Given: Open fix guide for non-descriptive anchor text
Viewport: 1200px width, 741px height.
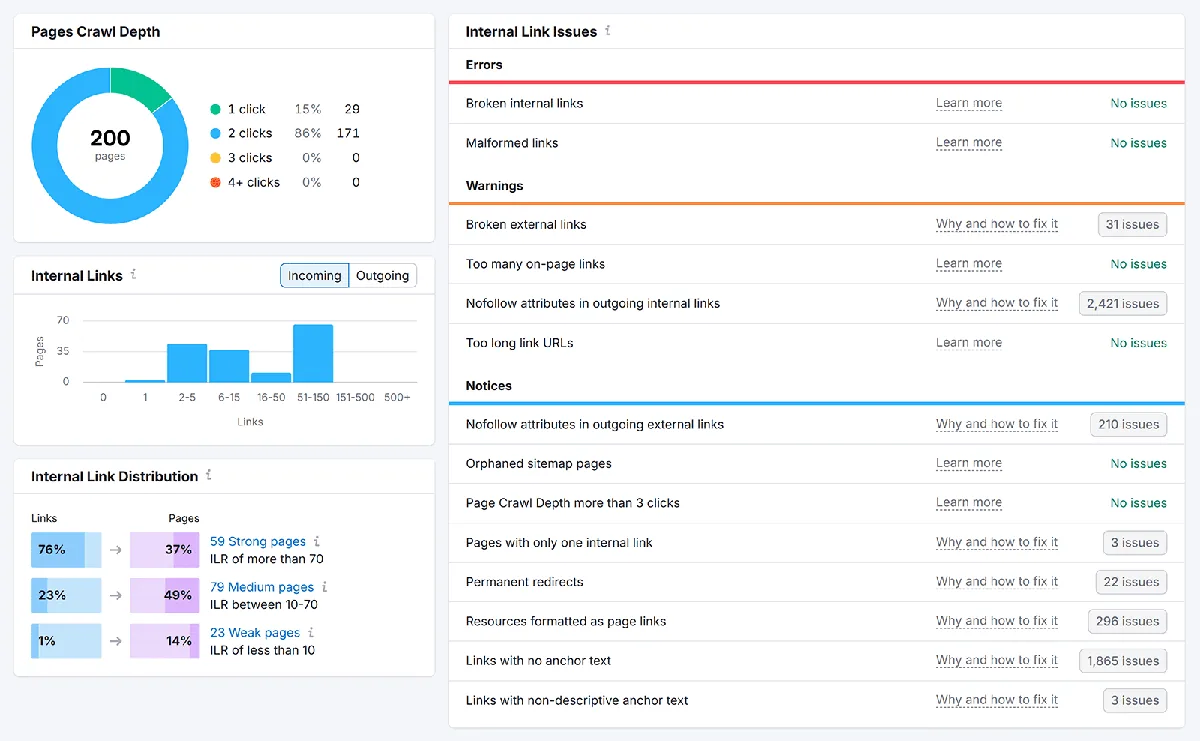Looking at the screenshot, I should coord(997,700).
